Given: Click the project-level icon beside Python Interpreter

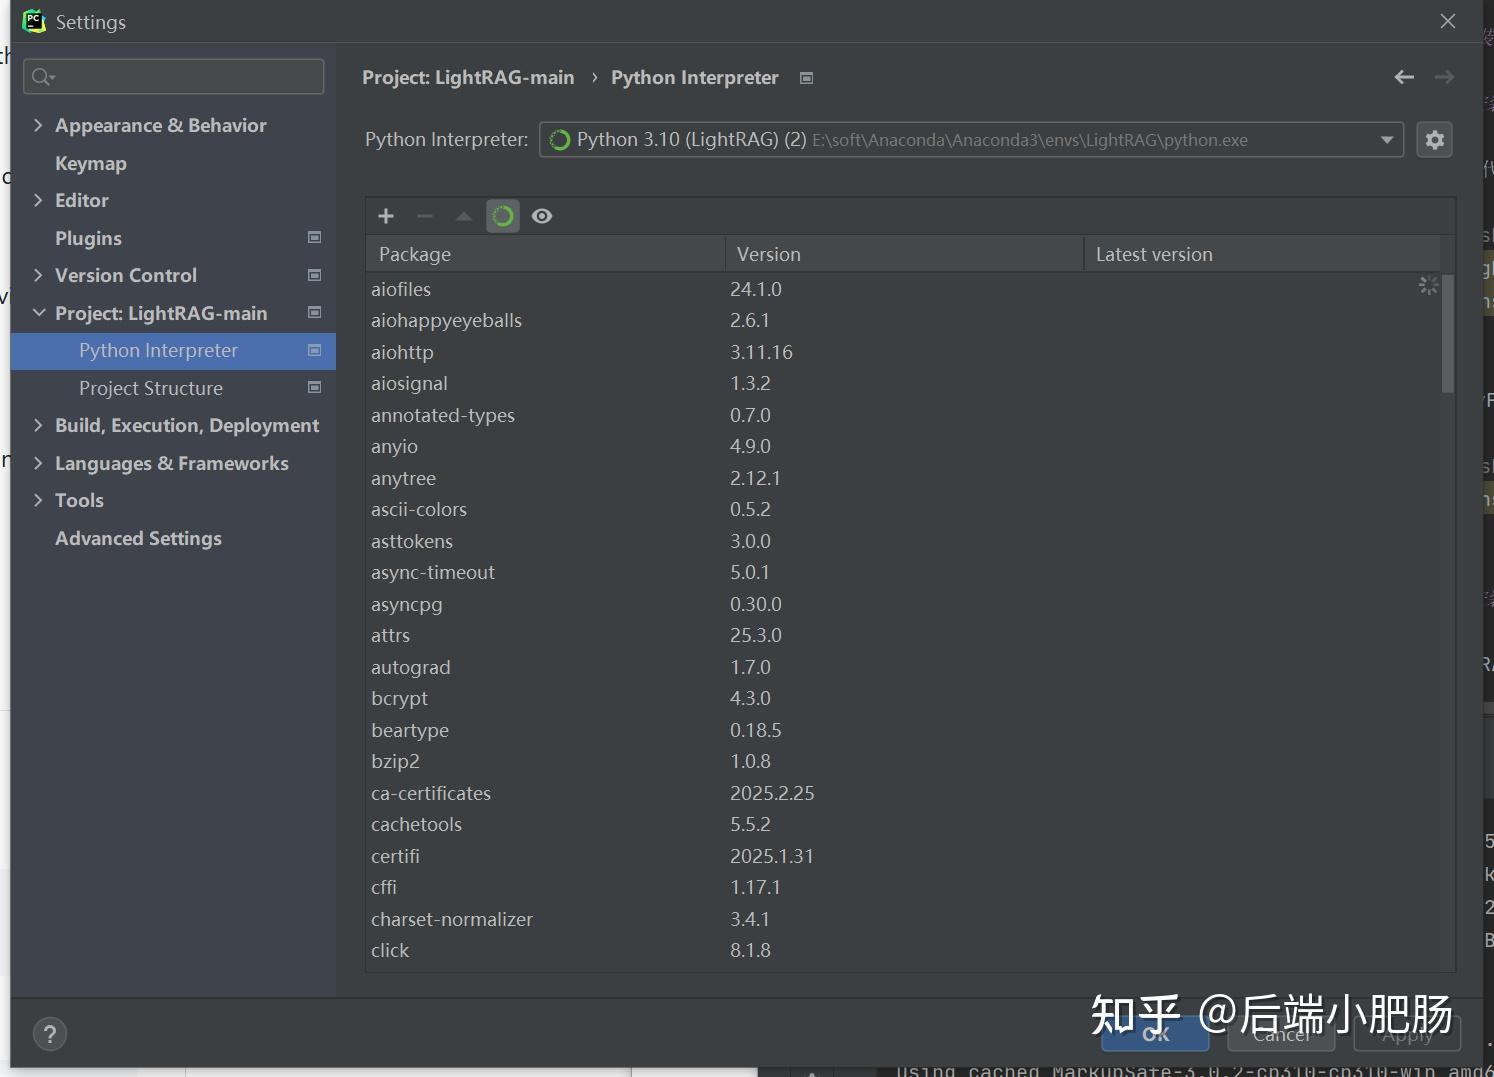Looking at the screenshot, I should pyautogui.click(x=315, y=350).
